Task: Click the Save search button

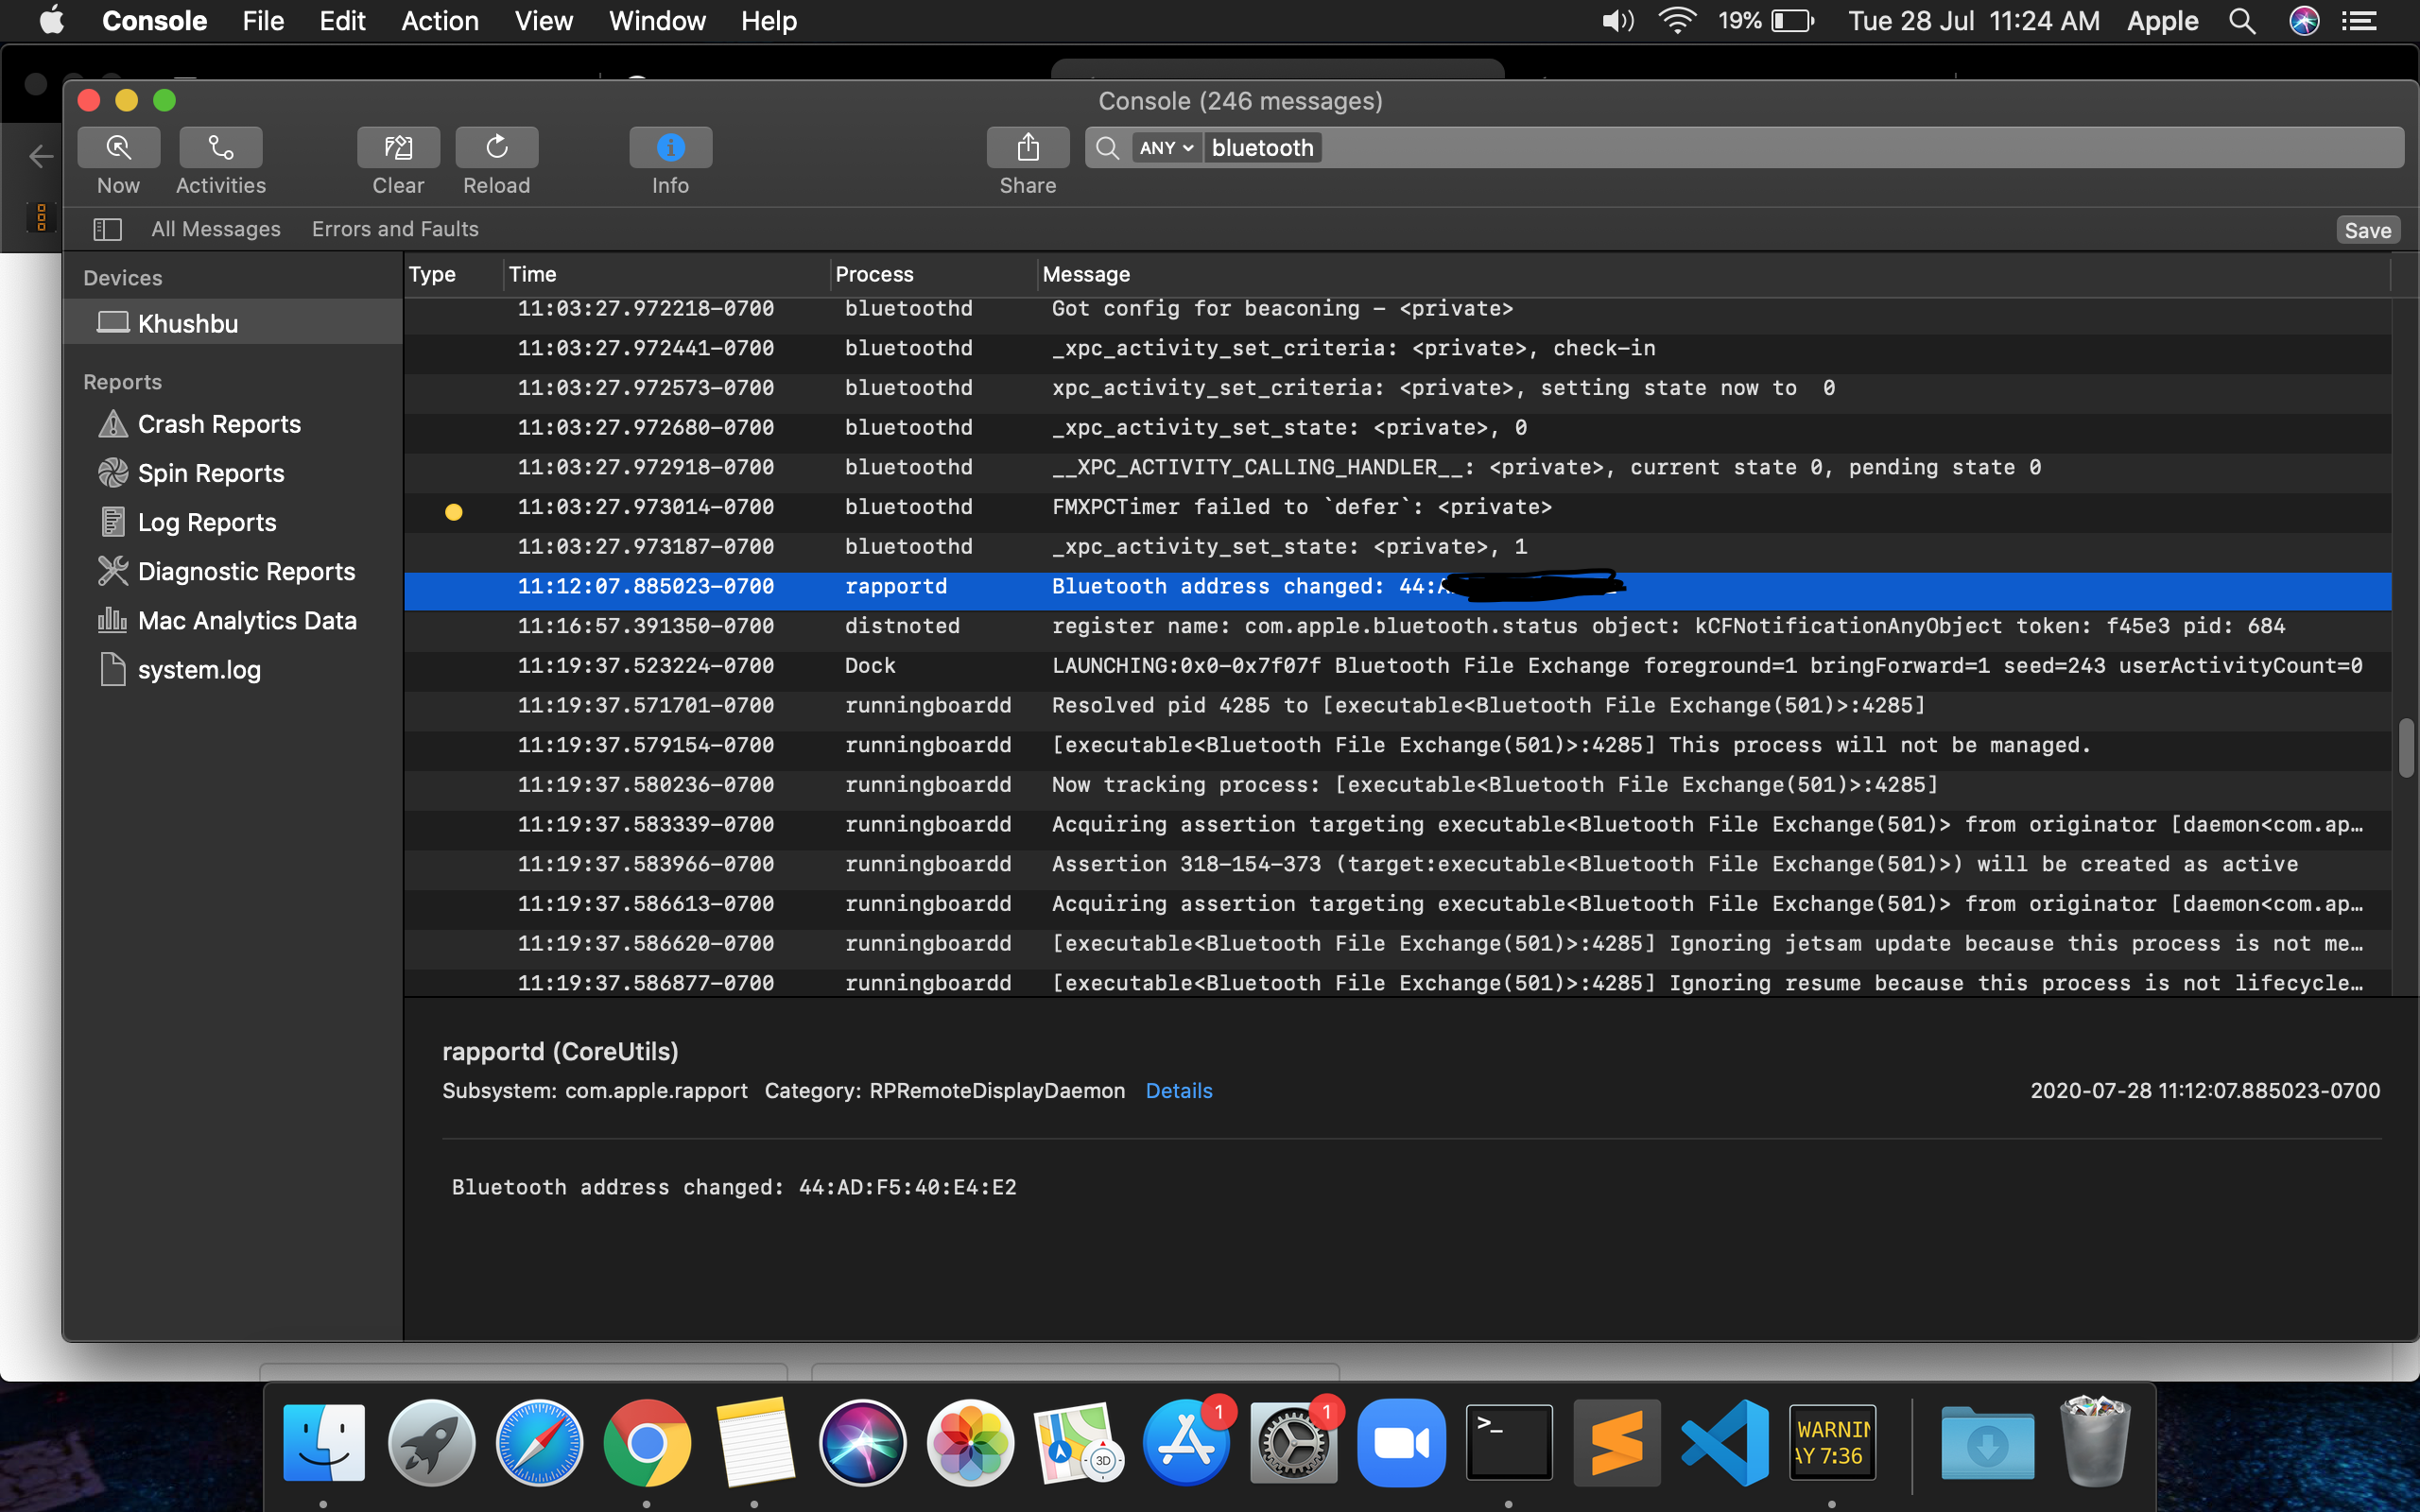Action: tap(2367, 231)
